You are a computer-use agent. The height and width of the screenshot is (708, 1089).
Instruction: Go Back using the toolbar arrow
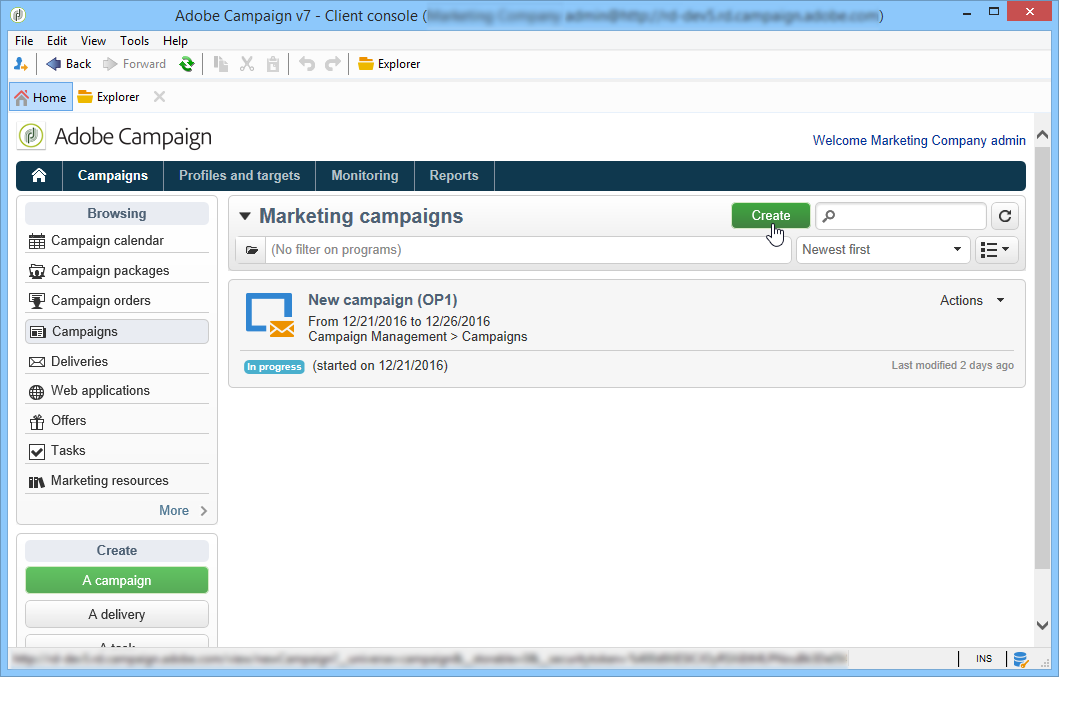69,64
